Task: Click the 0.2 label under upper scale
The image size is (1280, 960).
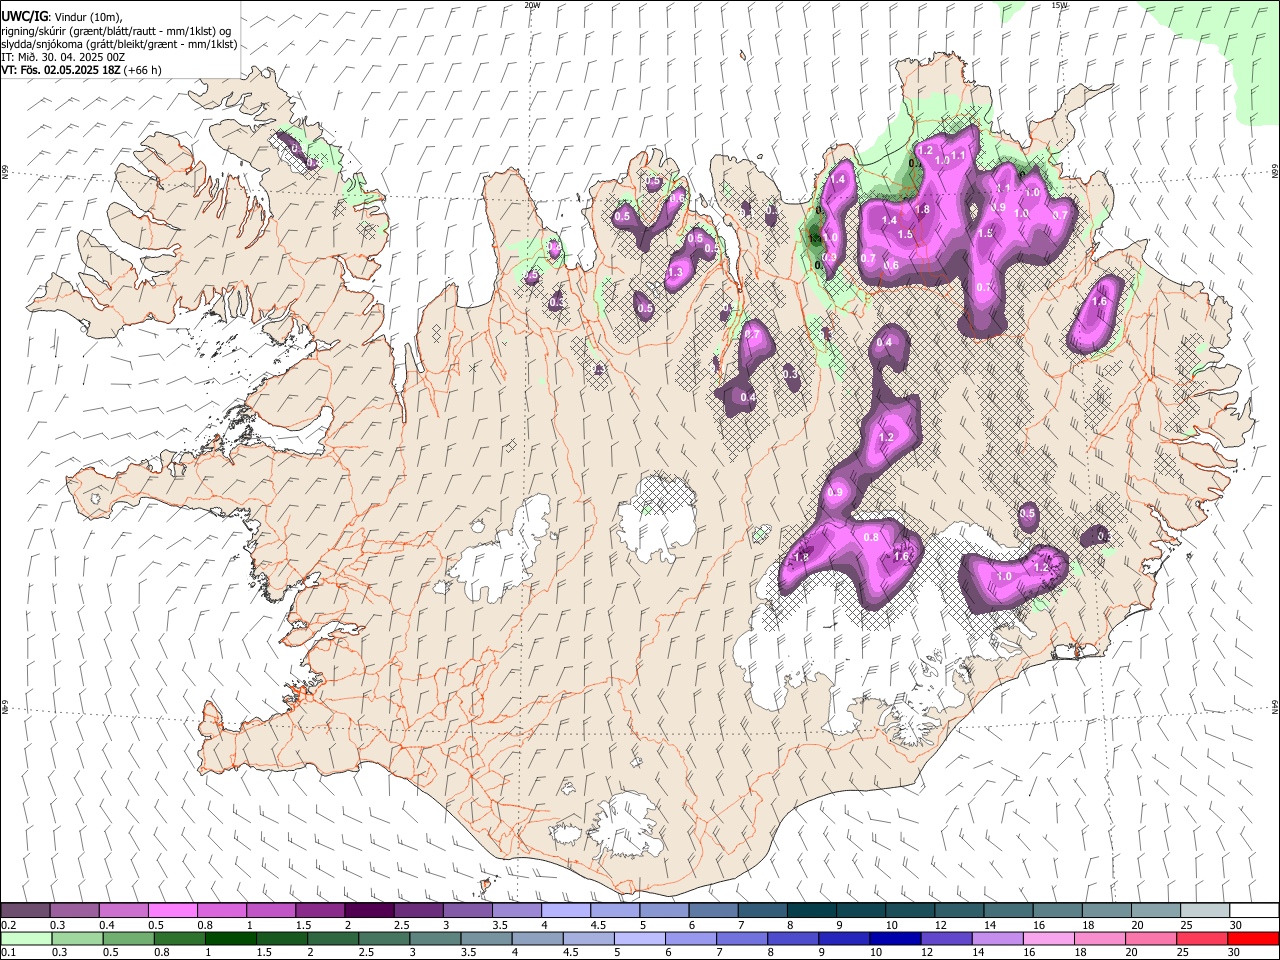Action: point(8,925)
